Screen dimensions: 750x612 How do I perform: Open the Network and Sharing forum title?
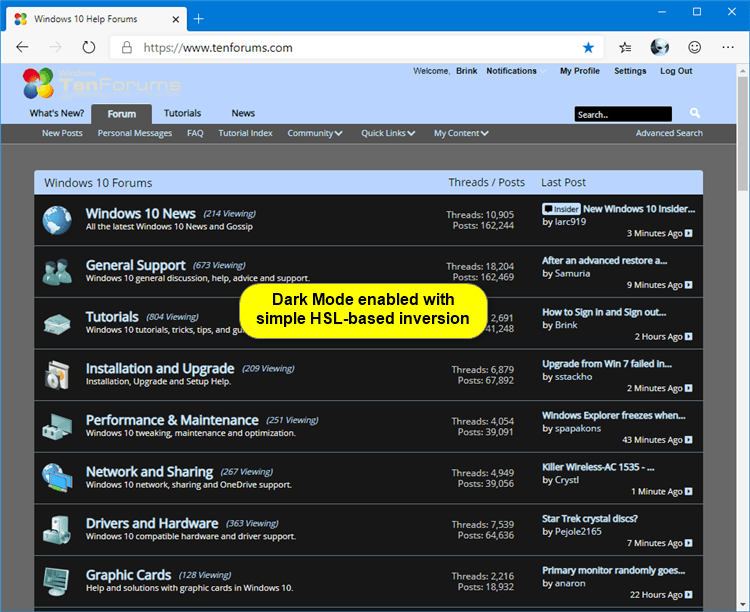coord(149,472)
